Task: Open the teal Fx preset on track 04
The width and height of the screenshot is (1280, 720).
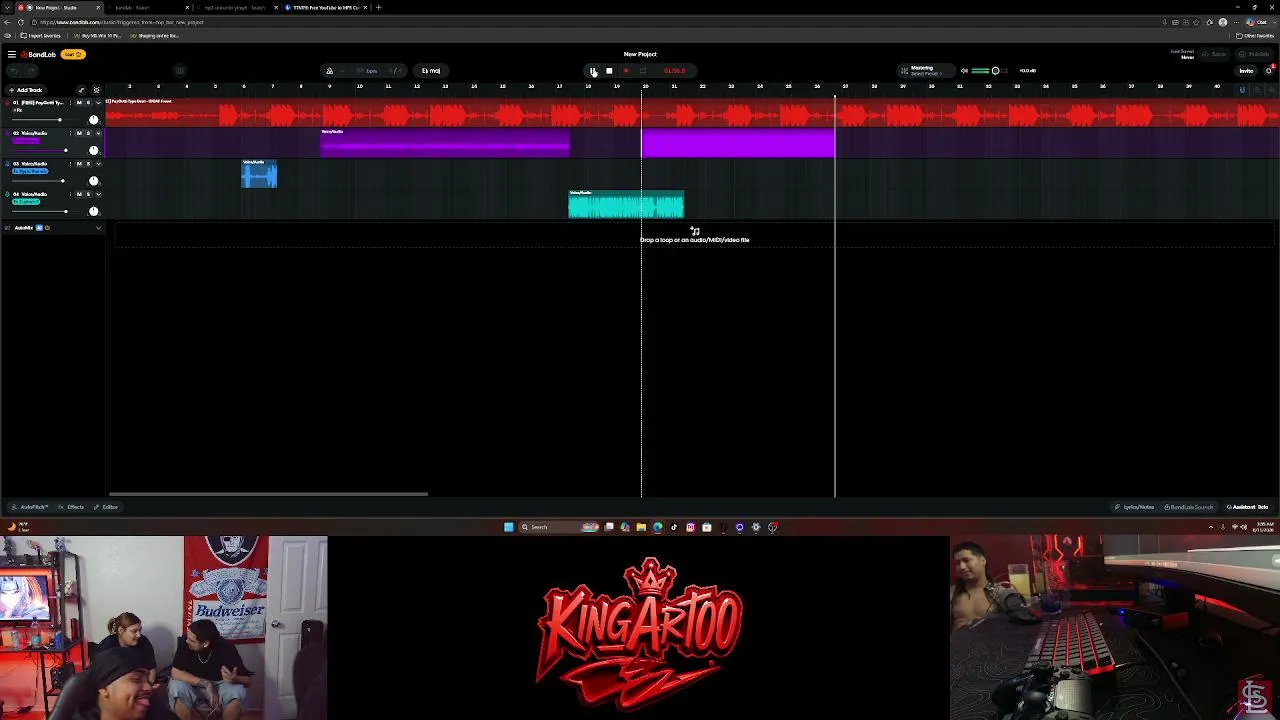Action: coord(26,202)
